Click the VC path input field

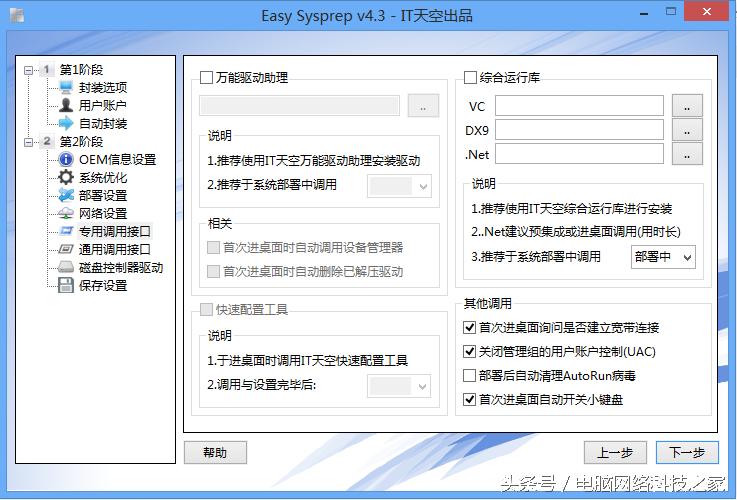tap(580, 106)
